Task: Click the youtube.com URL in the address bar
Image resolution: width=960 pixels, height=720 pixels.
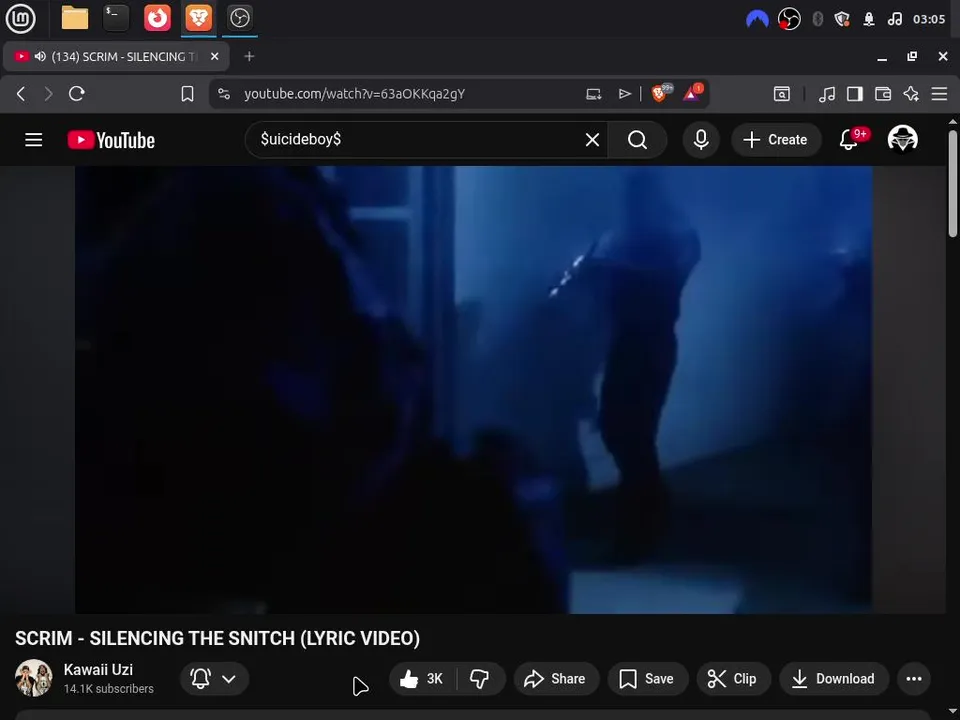Action: (354, 94)
